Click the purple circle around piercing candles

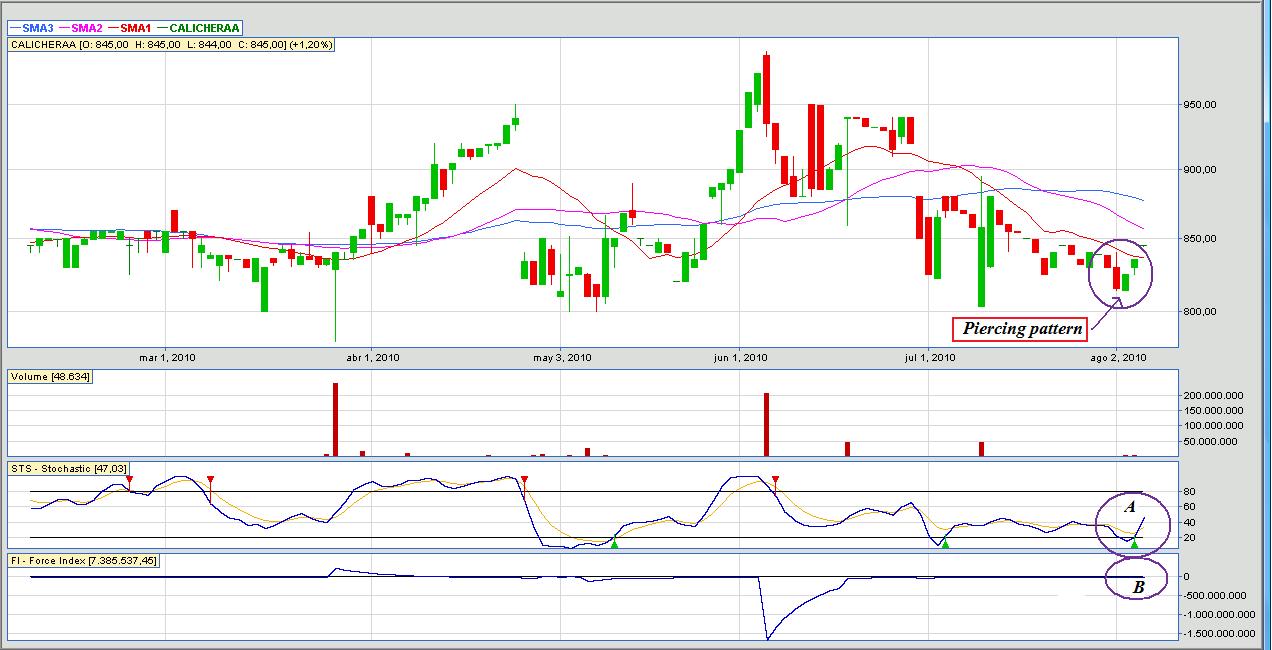tap(1120, 273)
